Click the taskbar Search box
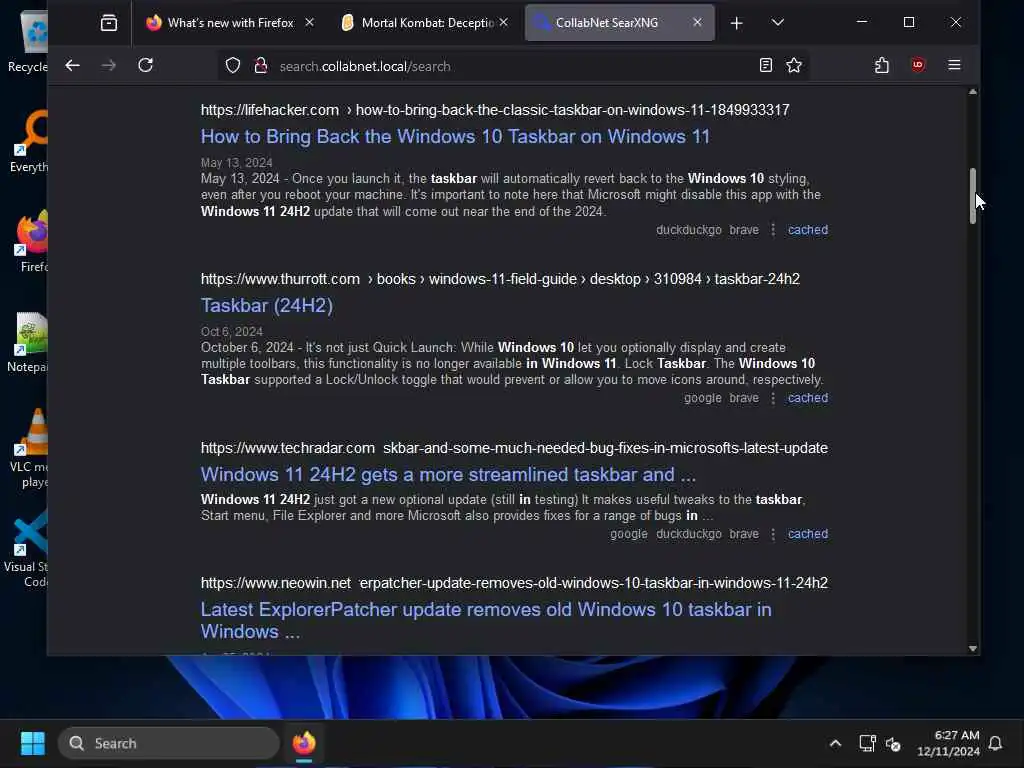1024x768 pixels. point(168,743)
